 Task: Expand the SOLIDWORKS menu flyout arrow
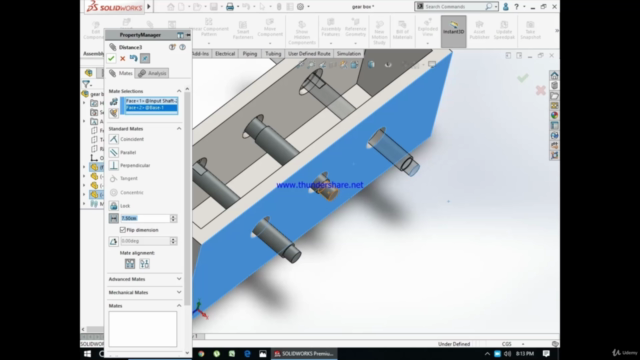click(x=149, y=7)
